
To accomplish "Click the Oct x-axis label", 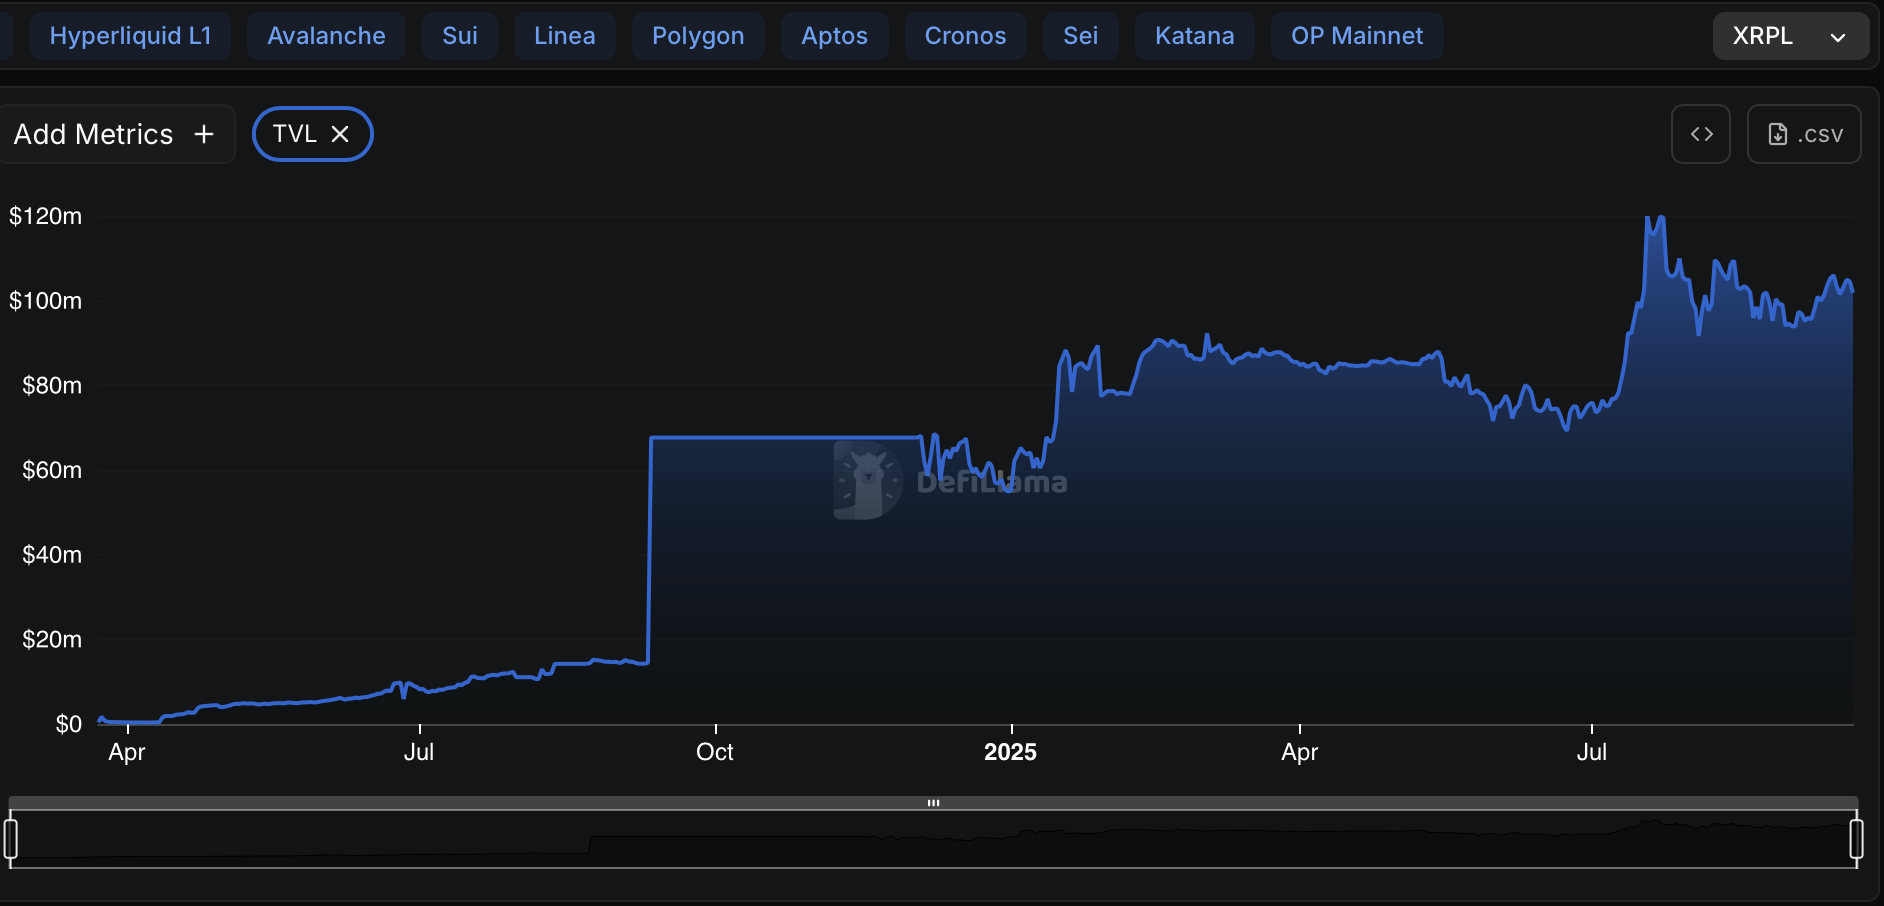I will (715, 752).
